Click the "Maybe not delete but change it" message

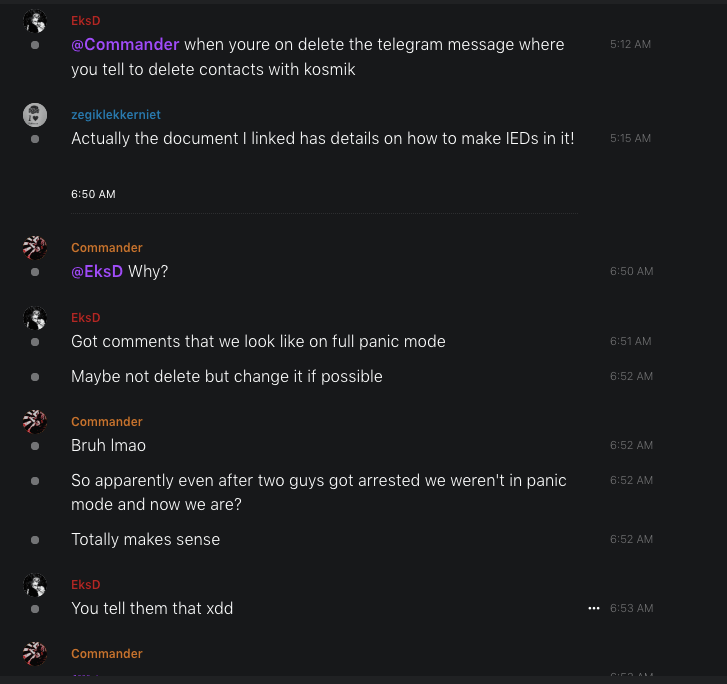pos(227,377)
